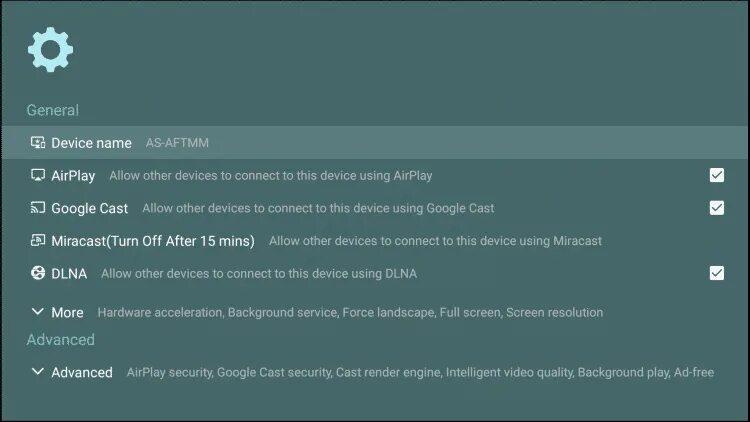This screenshot has height=422, width=750.
Task: Expand the Advanced chevron arrow
Action: [x=38, y=372]
